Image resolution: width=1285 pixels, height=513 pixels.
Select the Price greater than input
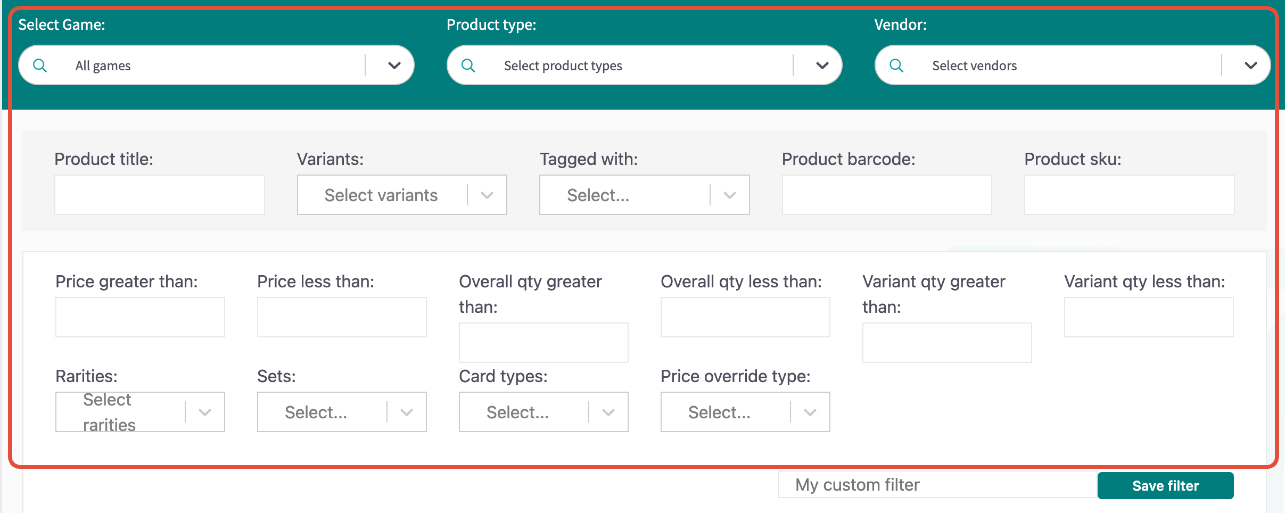(x=140, y=317)
